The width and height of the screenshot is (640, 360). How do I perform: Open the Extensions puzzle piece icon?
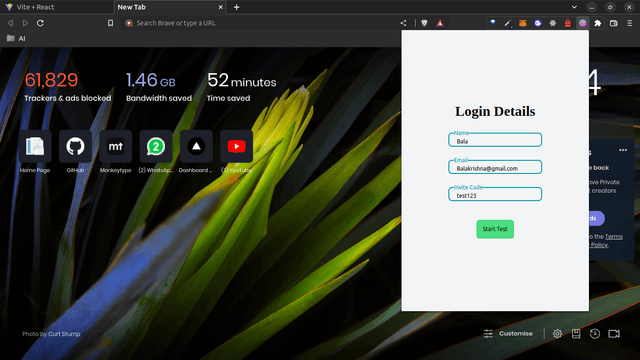tap(598, 23)
